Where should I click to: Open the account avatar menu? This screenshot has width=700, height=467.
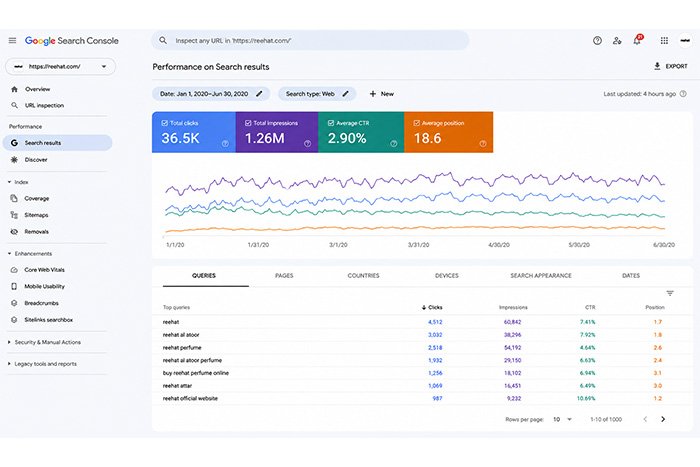point(685,41)
